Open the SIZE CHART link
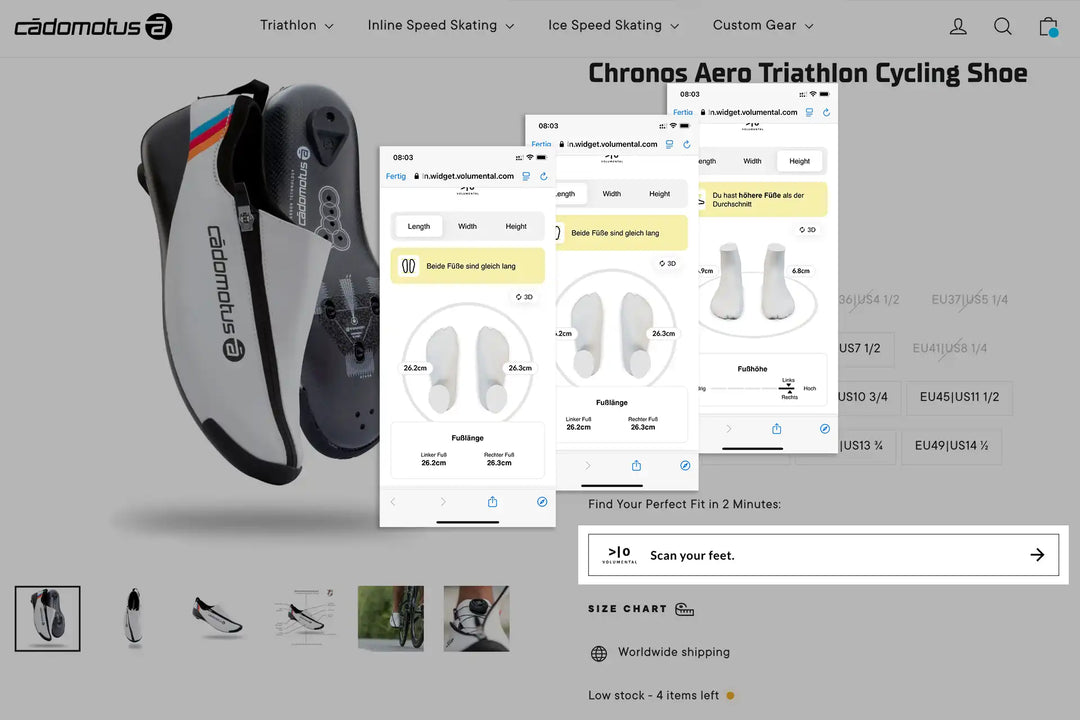Viewport: 1080px width, 720px height. click(627, 609)
